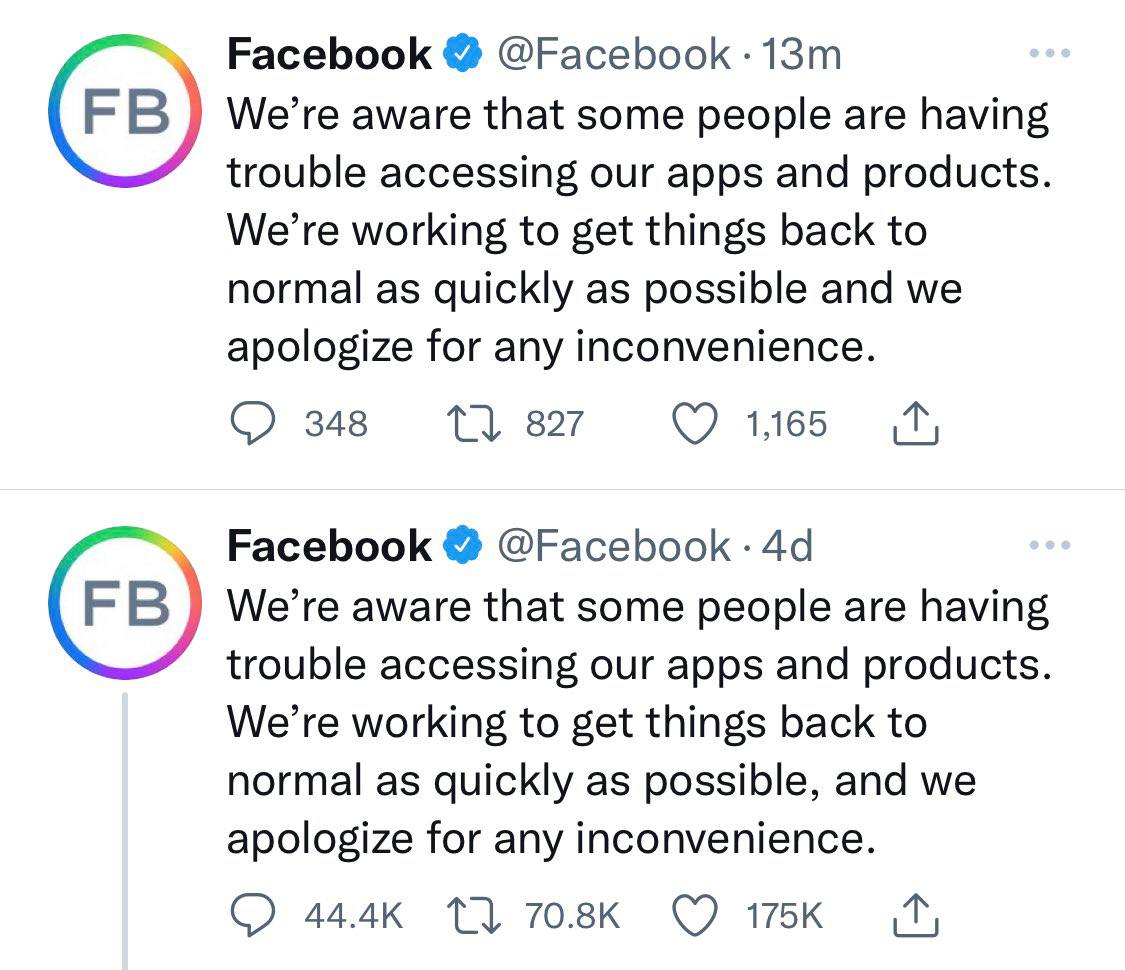
Task: Reply to the 4d Facebook tweet
Action: click(253, 915)
